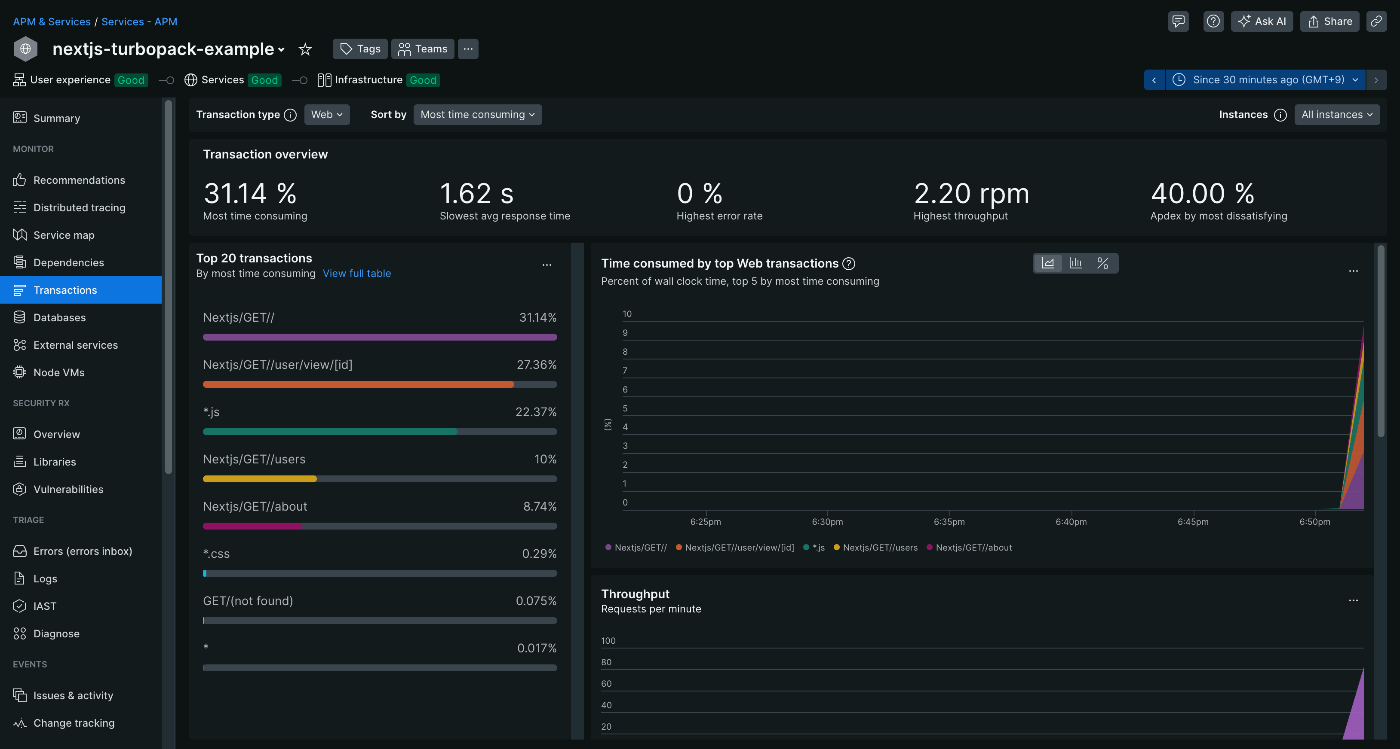This screenshot has height=749, width=1400.
Task: Open the Teams button
Action: [423, 49]
